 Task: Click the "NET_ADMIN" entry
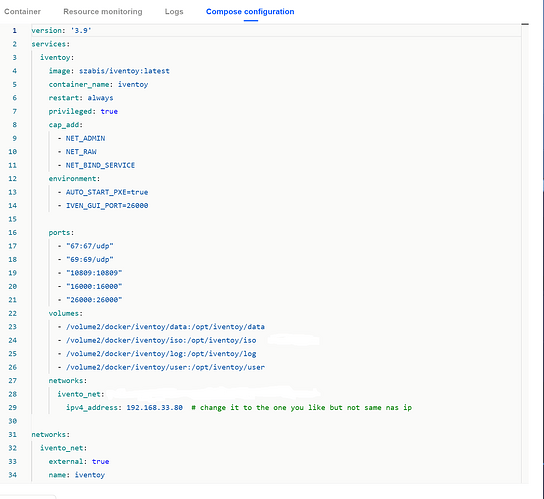pos(85,138)
